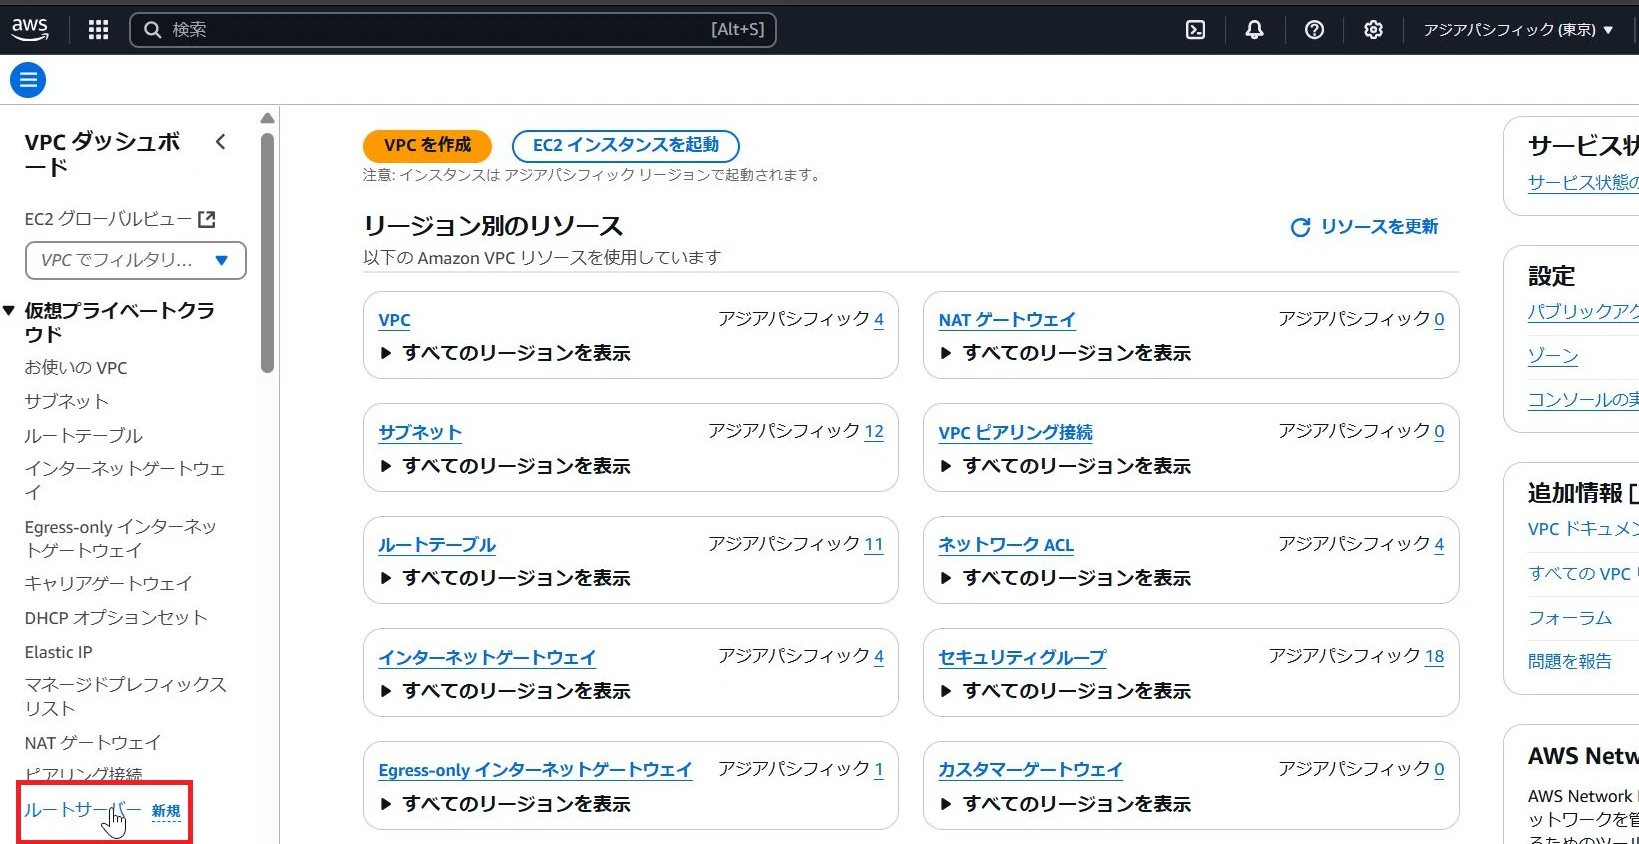Viewport: 1639px width, 844px height.
Task: Open the VPC でフィルタリング dropdown
Action: tap(136, 261)
